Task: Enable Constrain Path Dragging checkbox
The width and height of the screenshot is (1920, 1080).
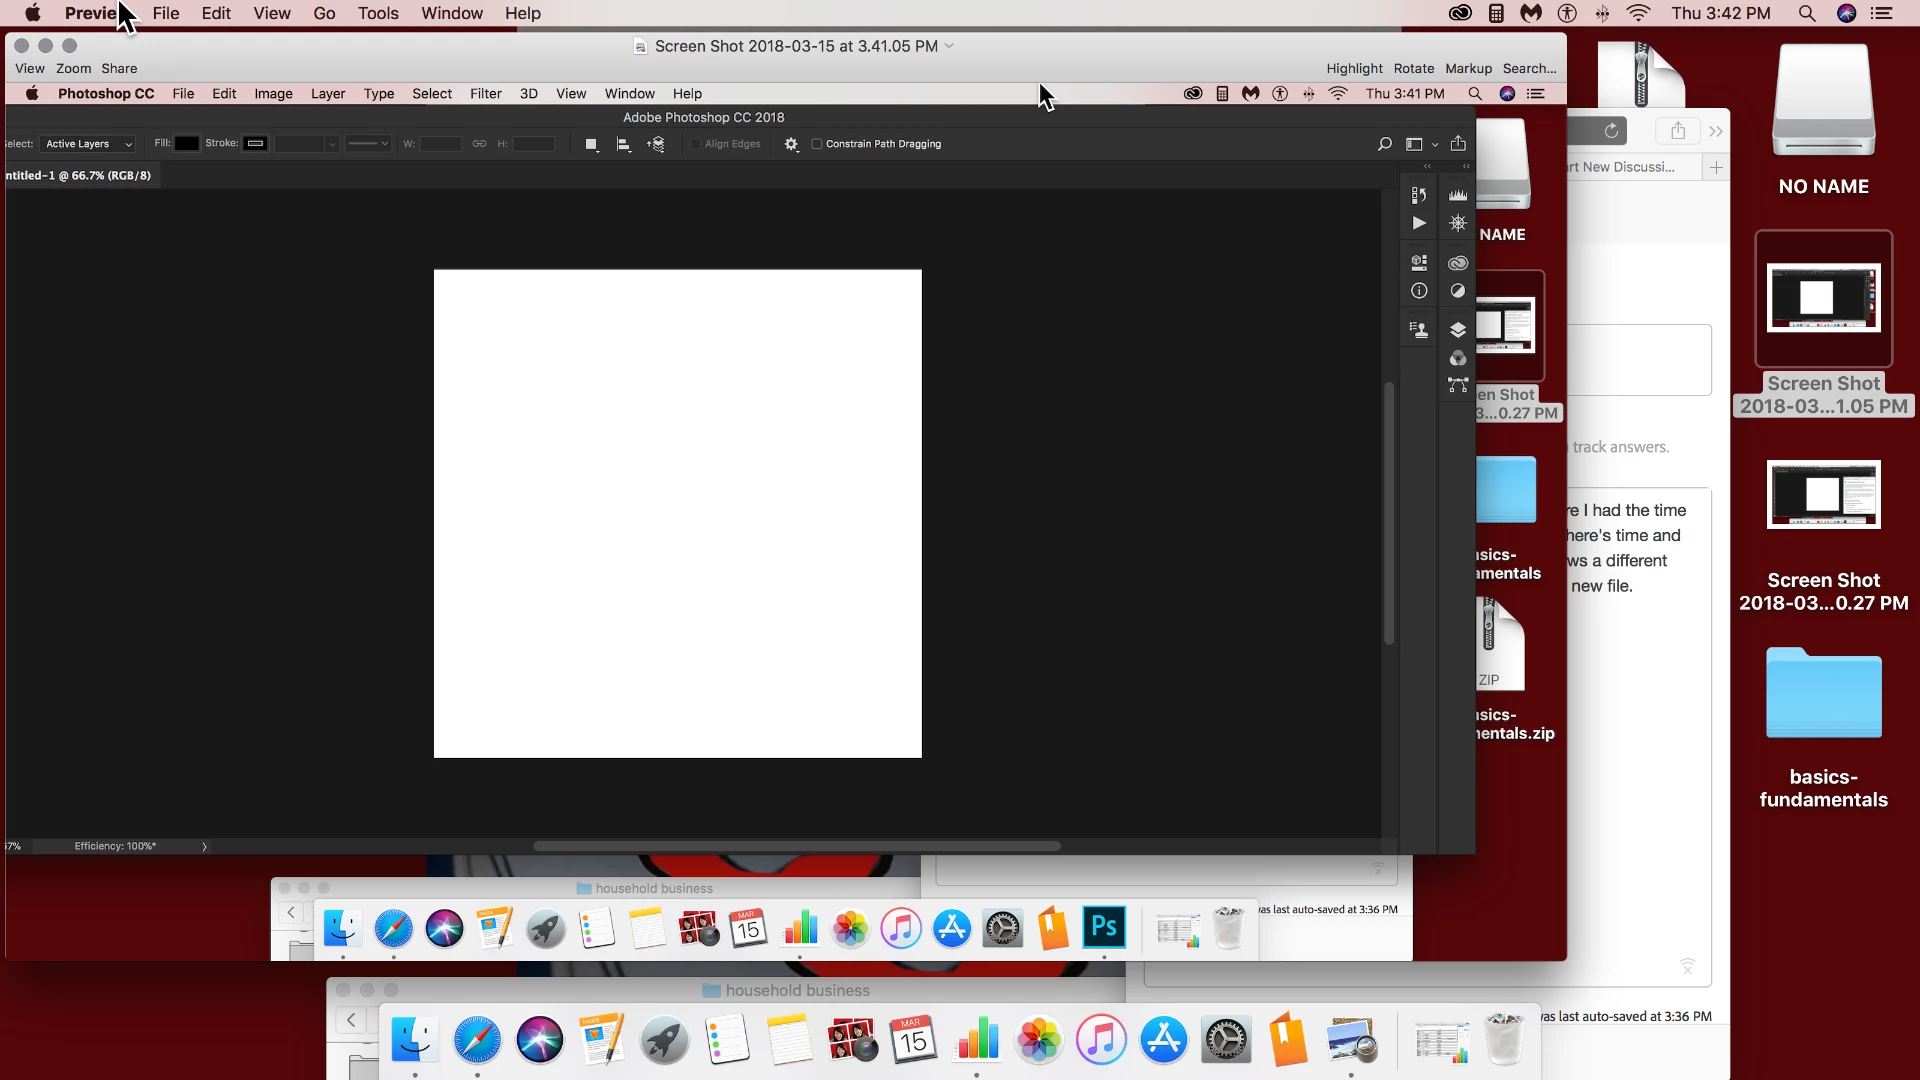Action: [817, 144]
